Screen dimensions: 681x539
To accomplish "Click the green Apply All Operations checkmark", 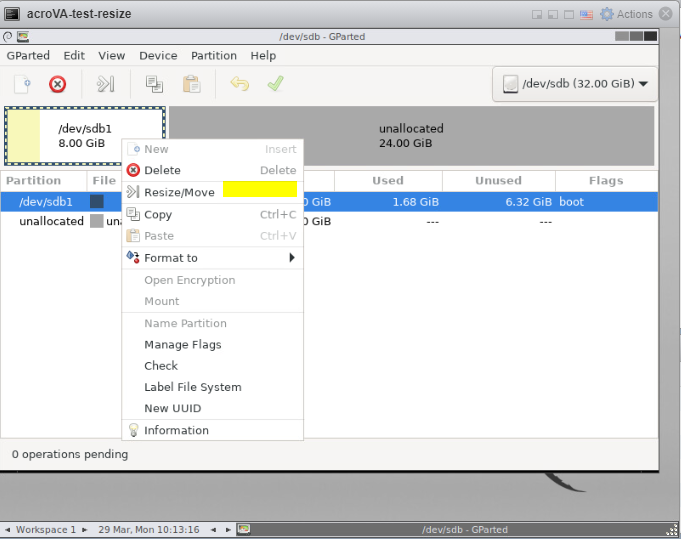I will (x=275, y=83).
